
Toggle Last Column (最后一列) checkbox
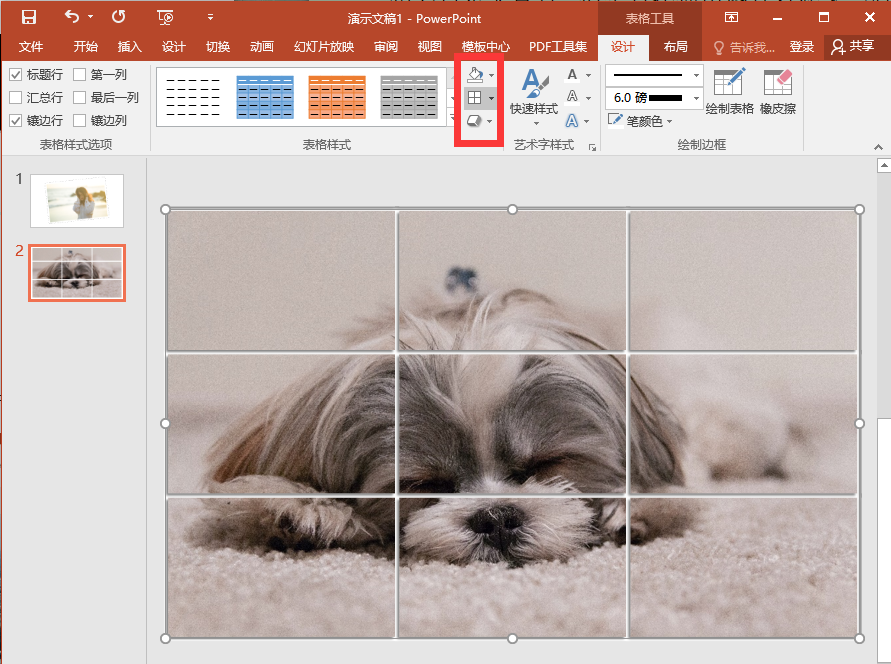tap(80, 98)
